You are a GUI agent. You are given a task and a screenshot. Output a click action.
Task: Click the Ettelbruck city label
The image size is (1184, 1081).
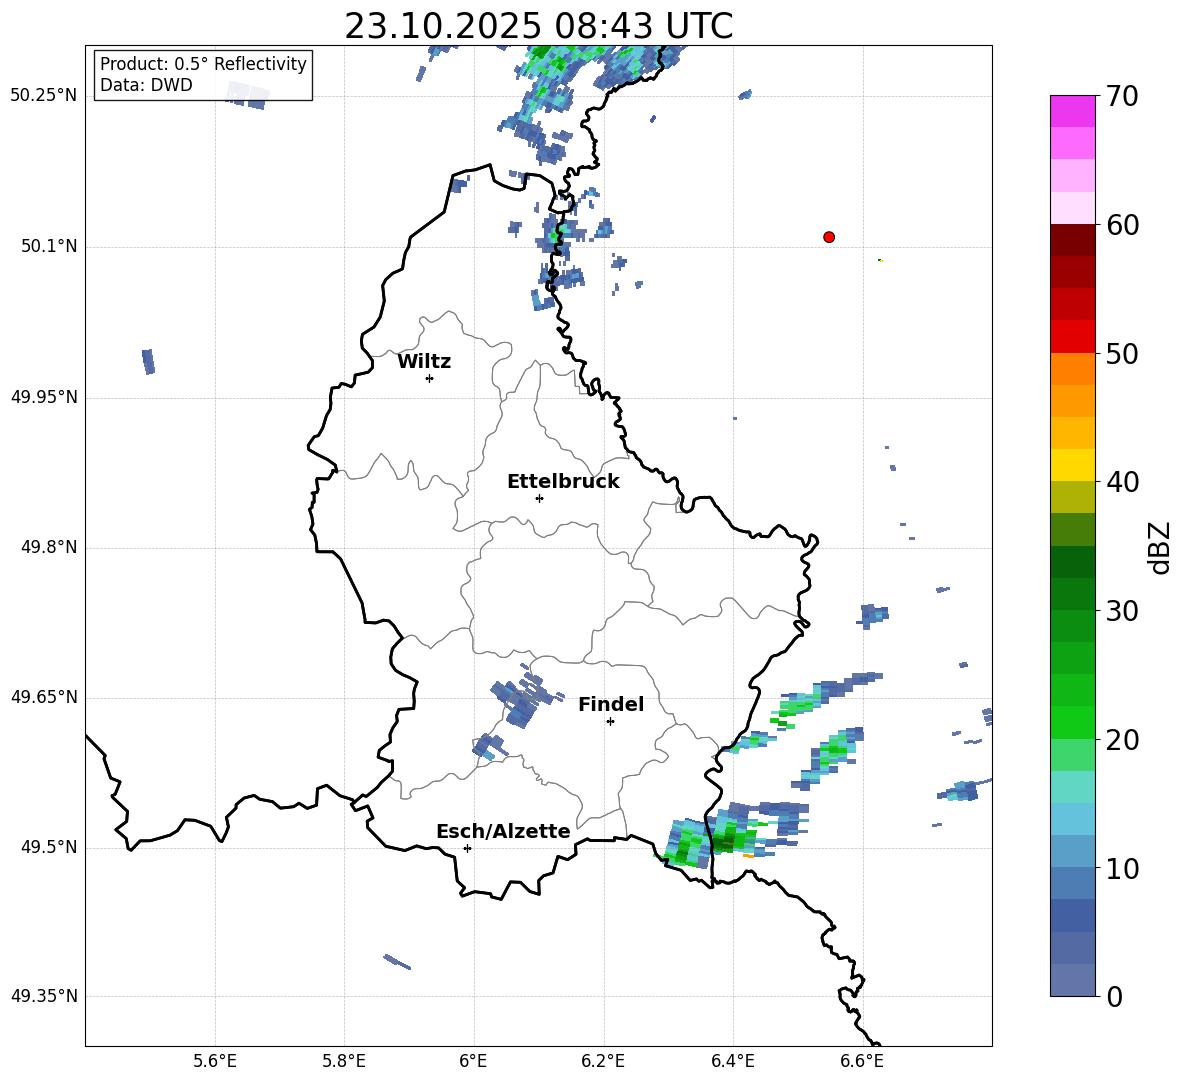point(563,482)
